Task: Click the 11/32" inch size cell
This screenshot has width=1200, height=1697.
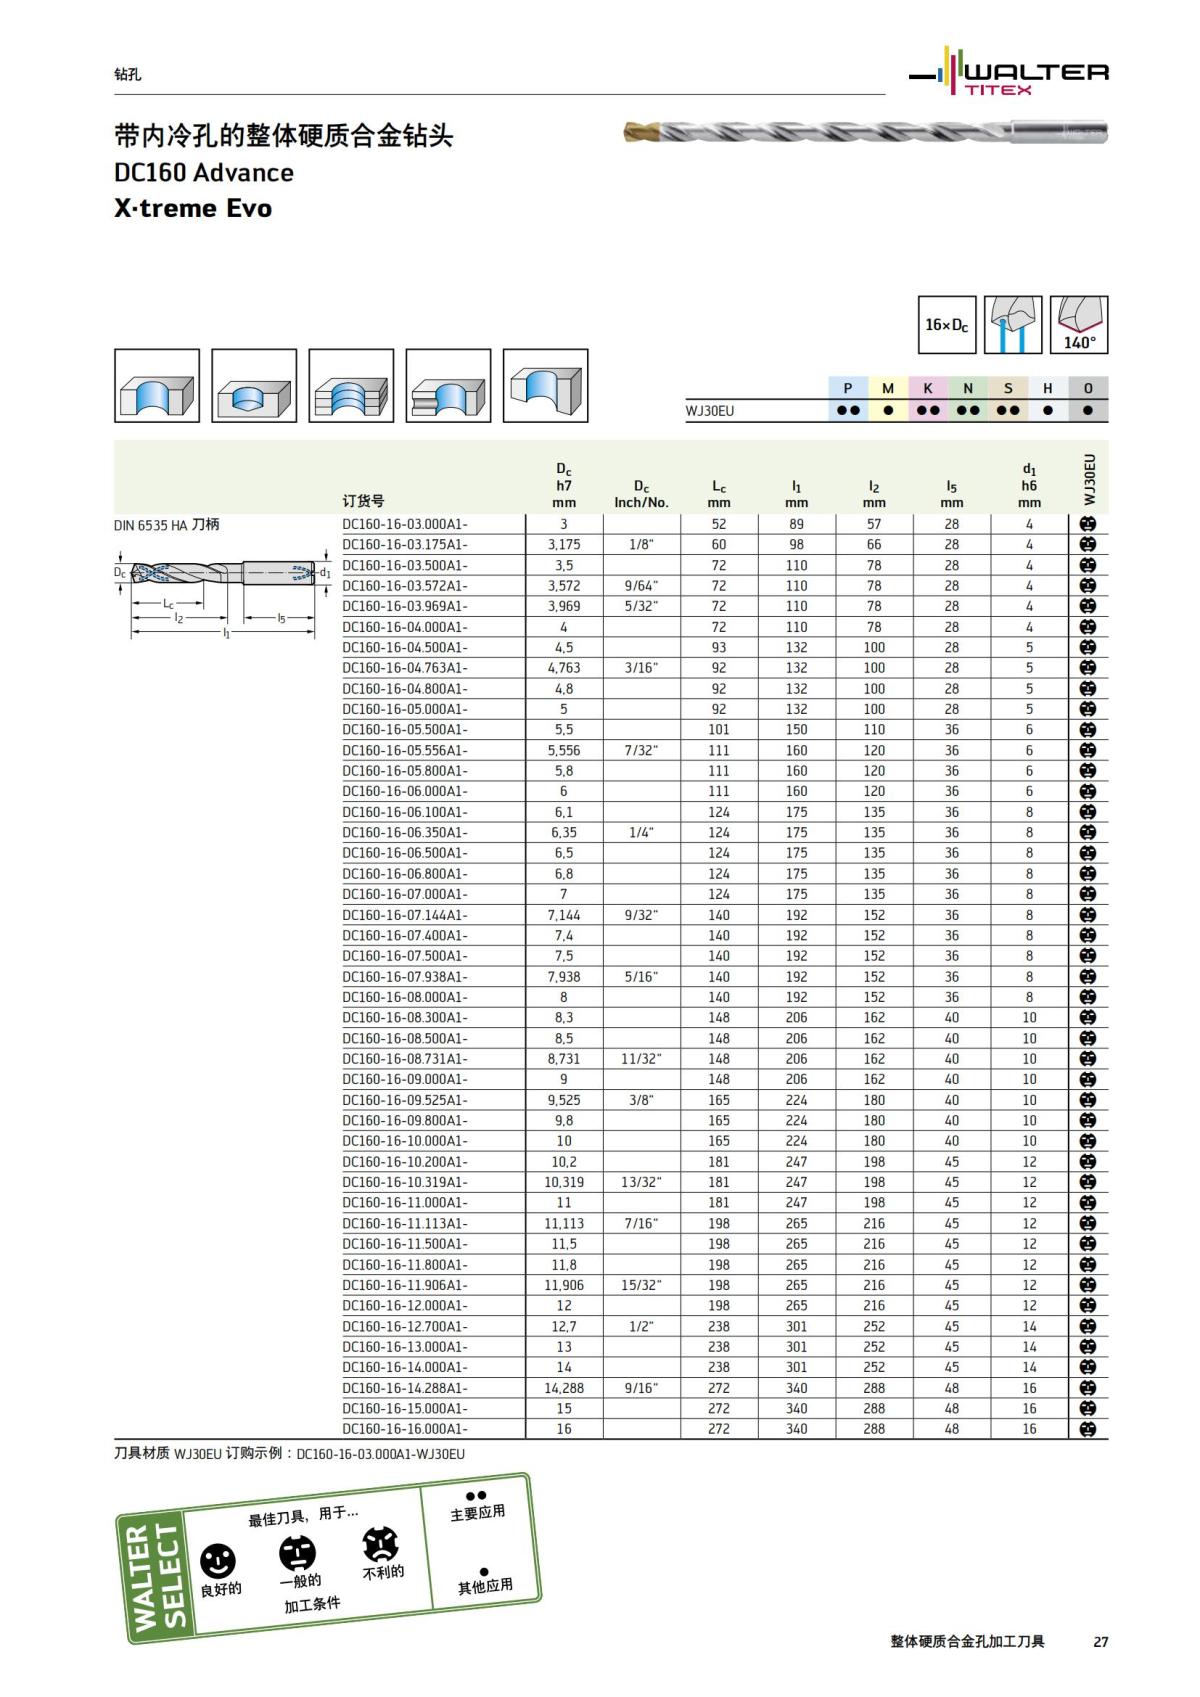Action: (x=641, y=1059)
